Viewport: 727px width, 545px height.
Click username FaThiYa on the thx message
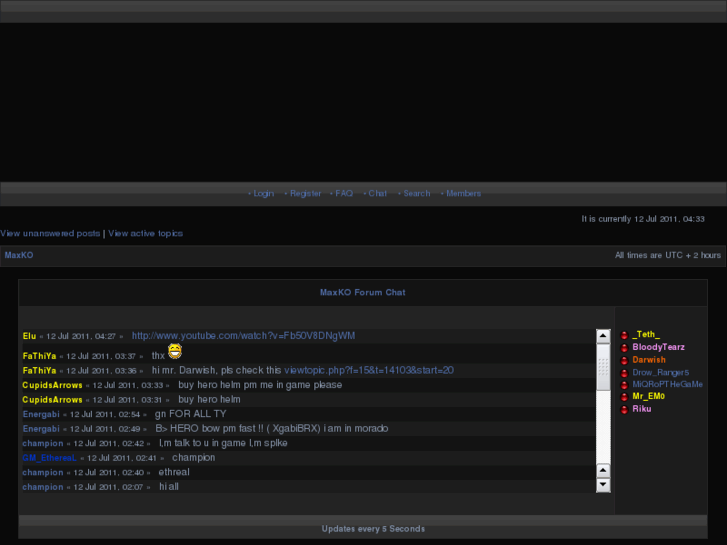click(39, 356)
